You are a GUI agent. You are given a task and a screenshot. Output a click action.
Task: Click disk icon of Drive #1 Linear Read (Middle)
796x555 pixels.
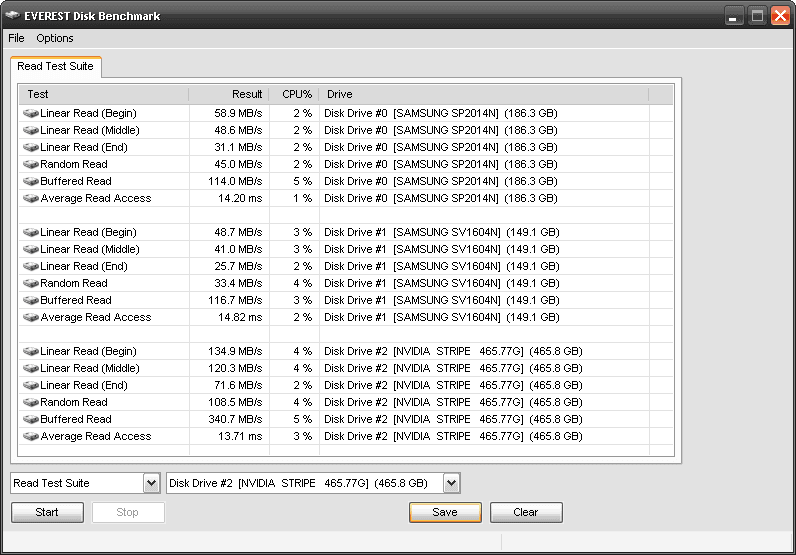pos(31,249)
